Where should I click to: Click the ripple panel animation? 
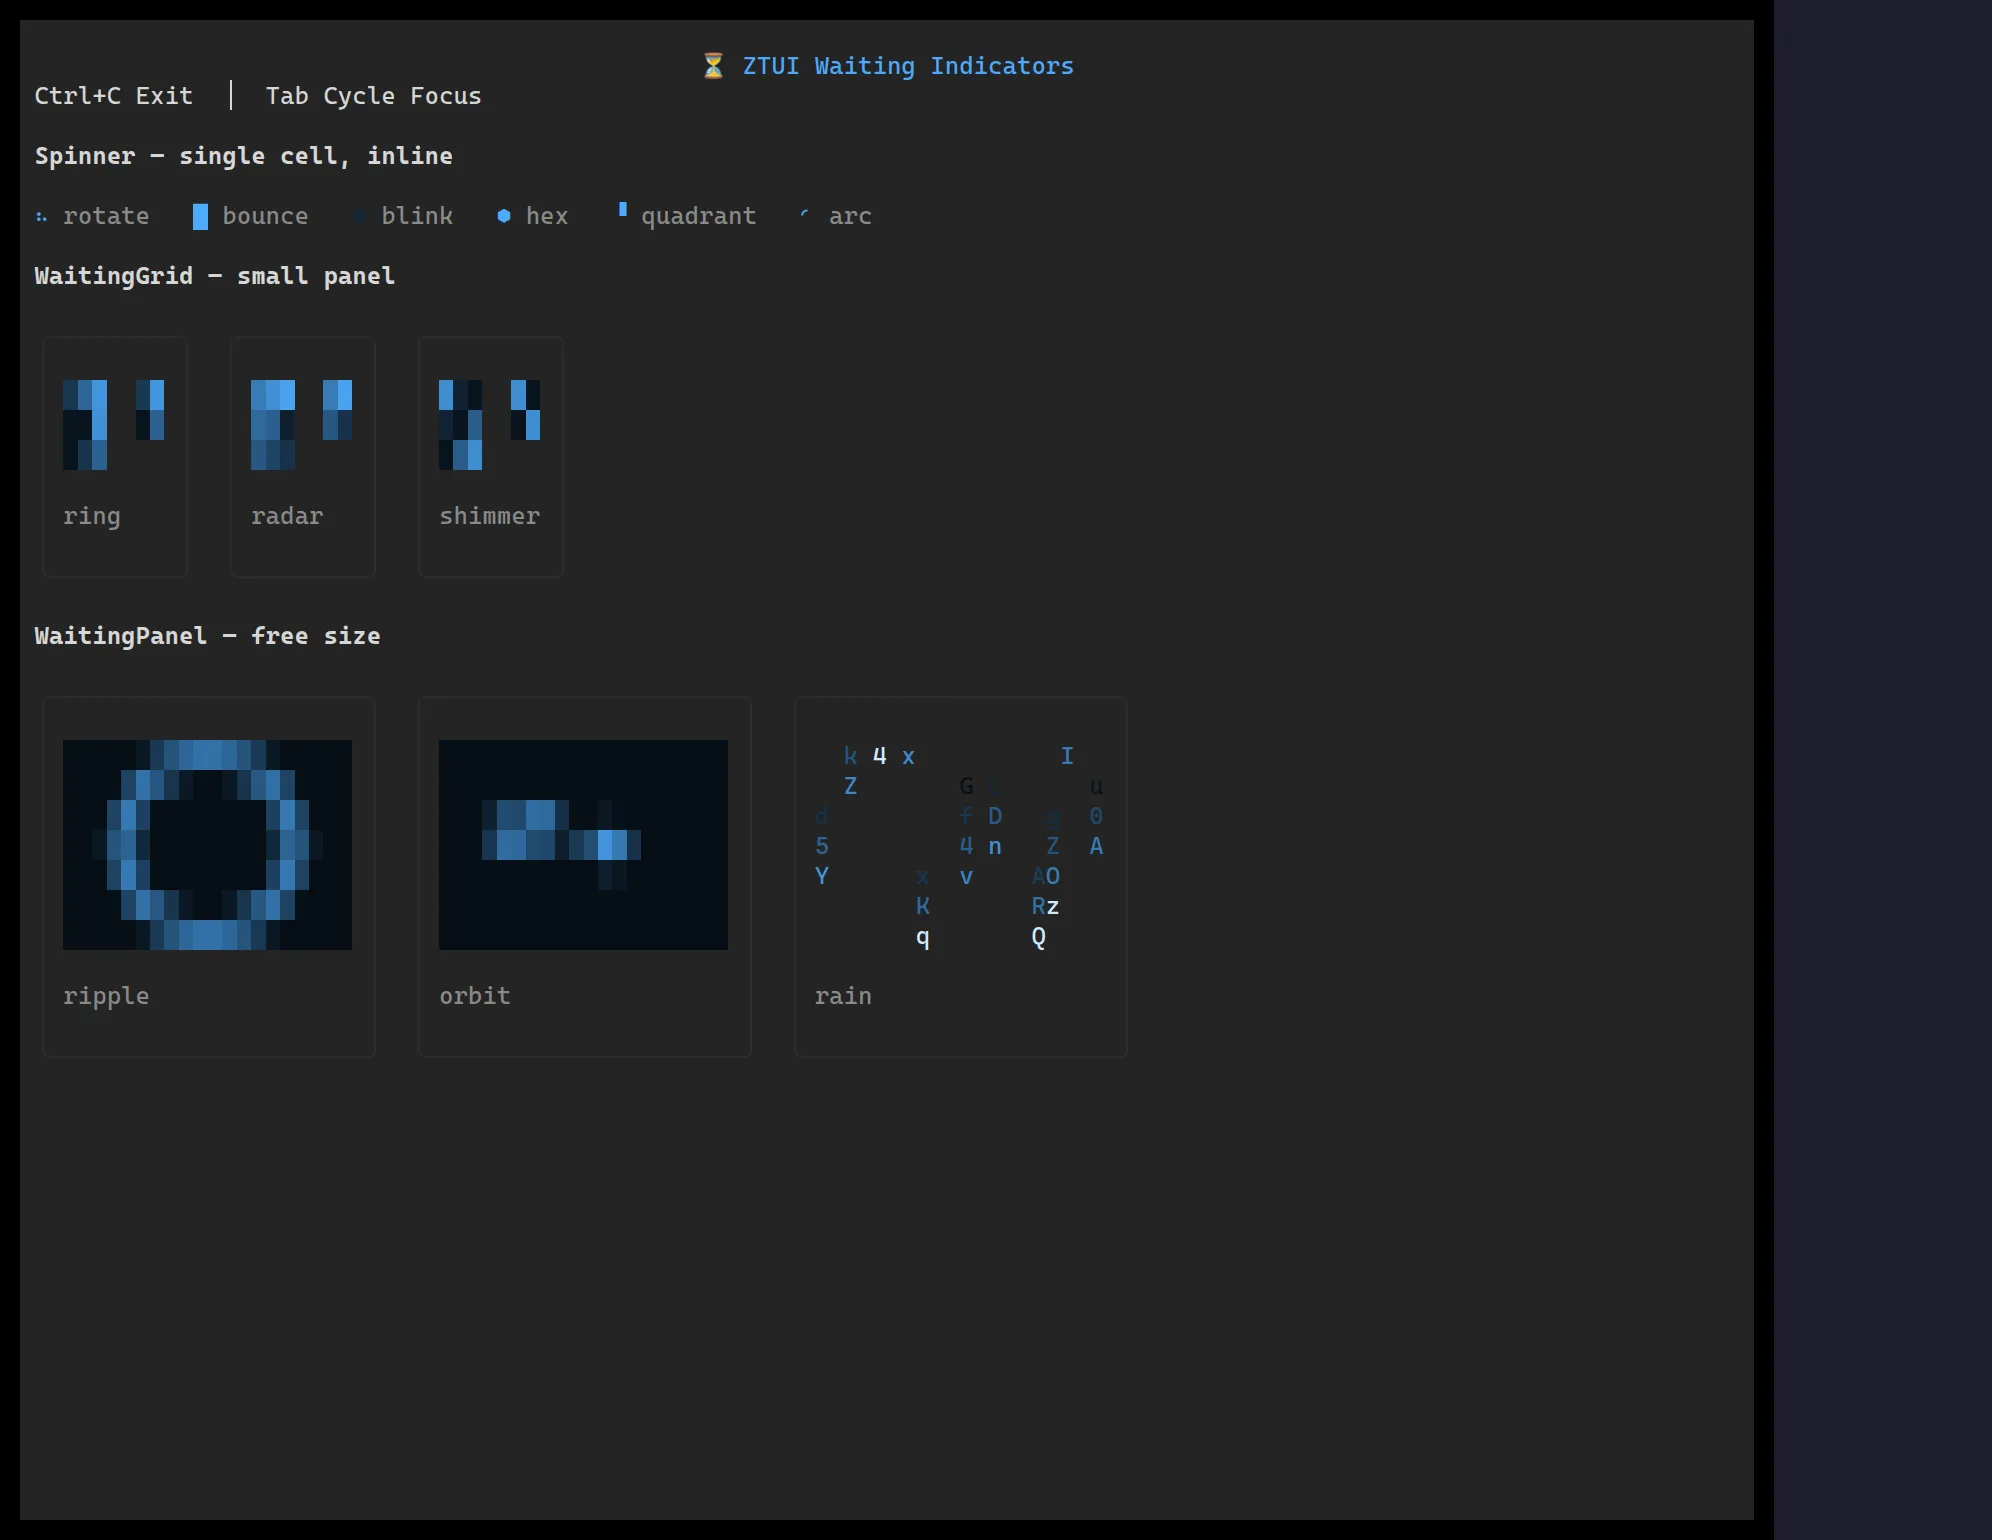[x=207, y=845]
